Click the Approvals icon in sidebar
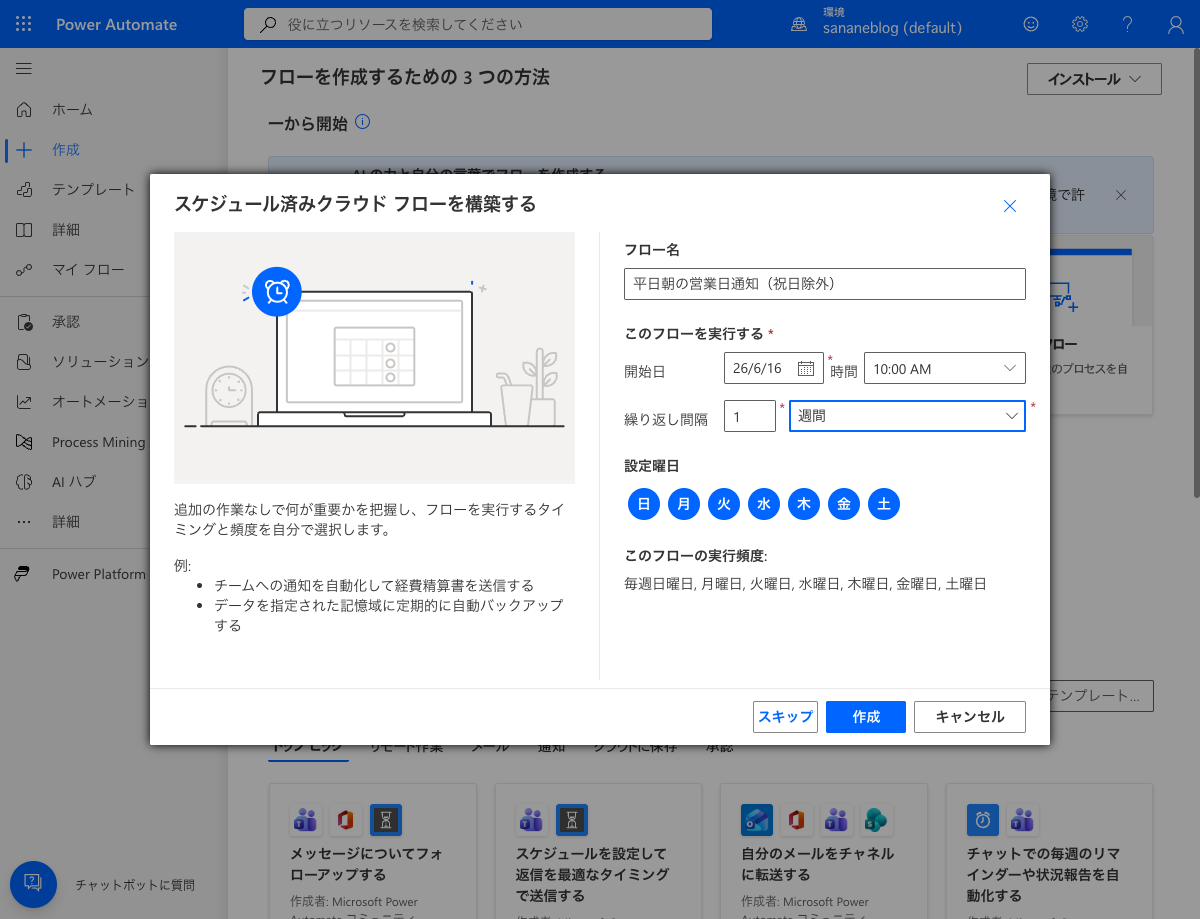This screenshot has width=1200, height=919. [x=25, y=321]
